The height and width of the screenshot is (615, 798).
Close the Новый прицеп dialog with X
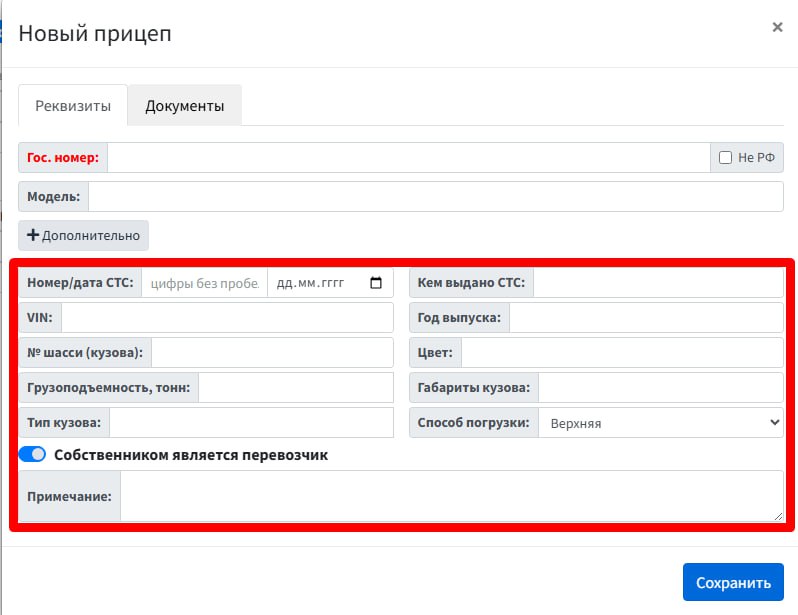[x=777, y=27]
